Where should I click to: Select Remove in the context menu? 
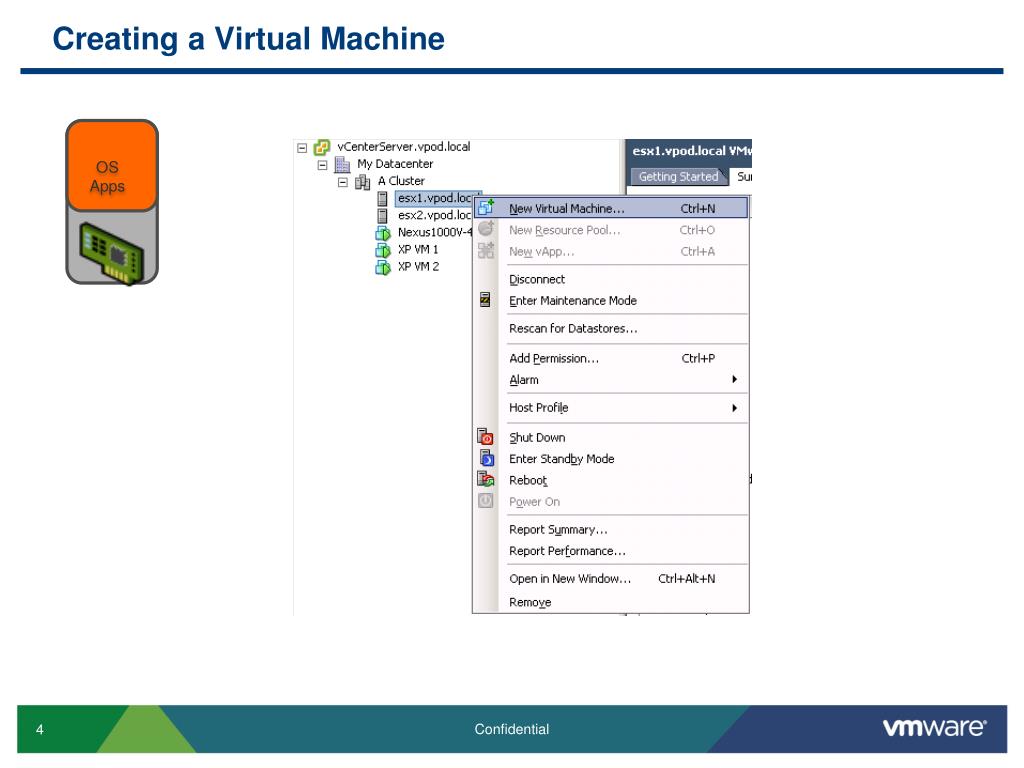611,602
